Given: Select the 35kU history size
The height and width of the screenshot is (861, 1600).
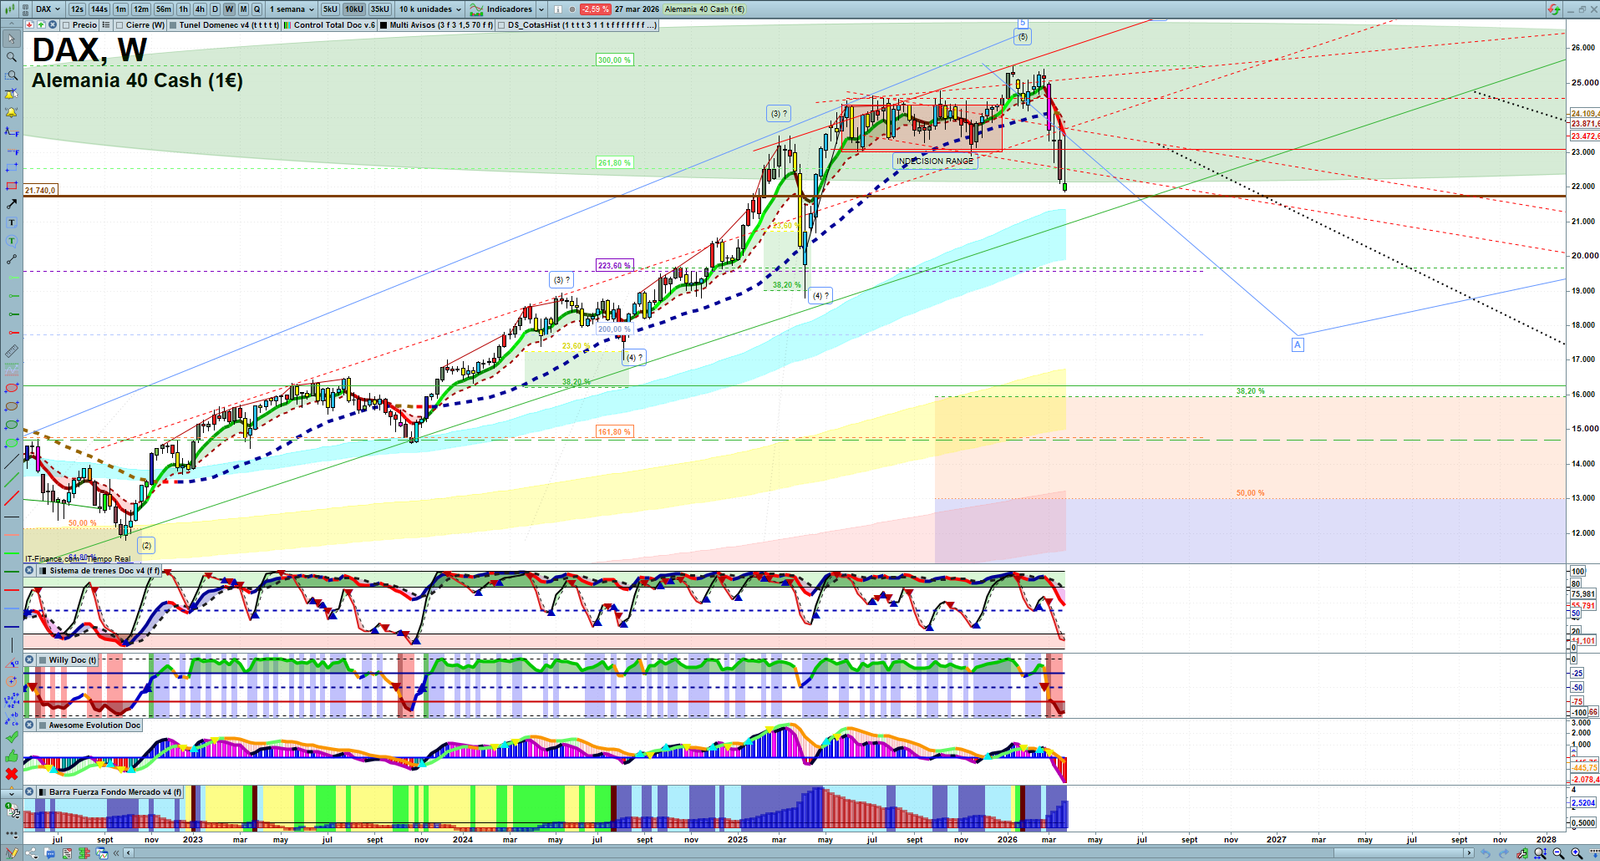Looking at the screenshot, I should 380,9.
